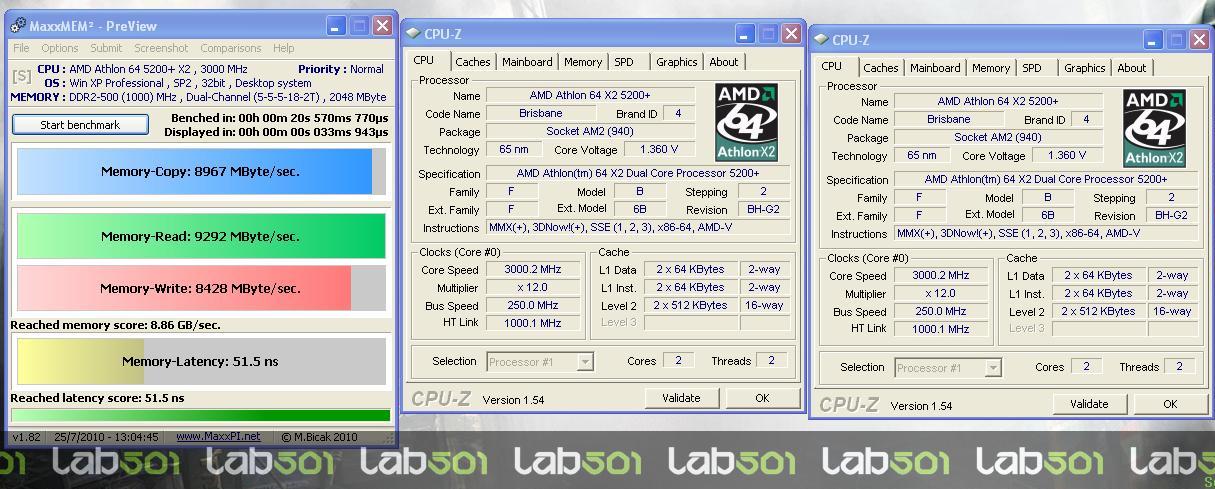
Task: Click Code Name Brisbane in right CPU-Z
Action: [948, 119]
